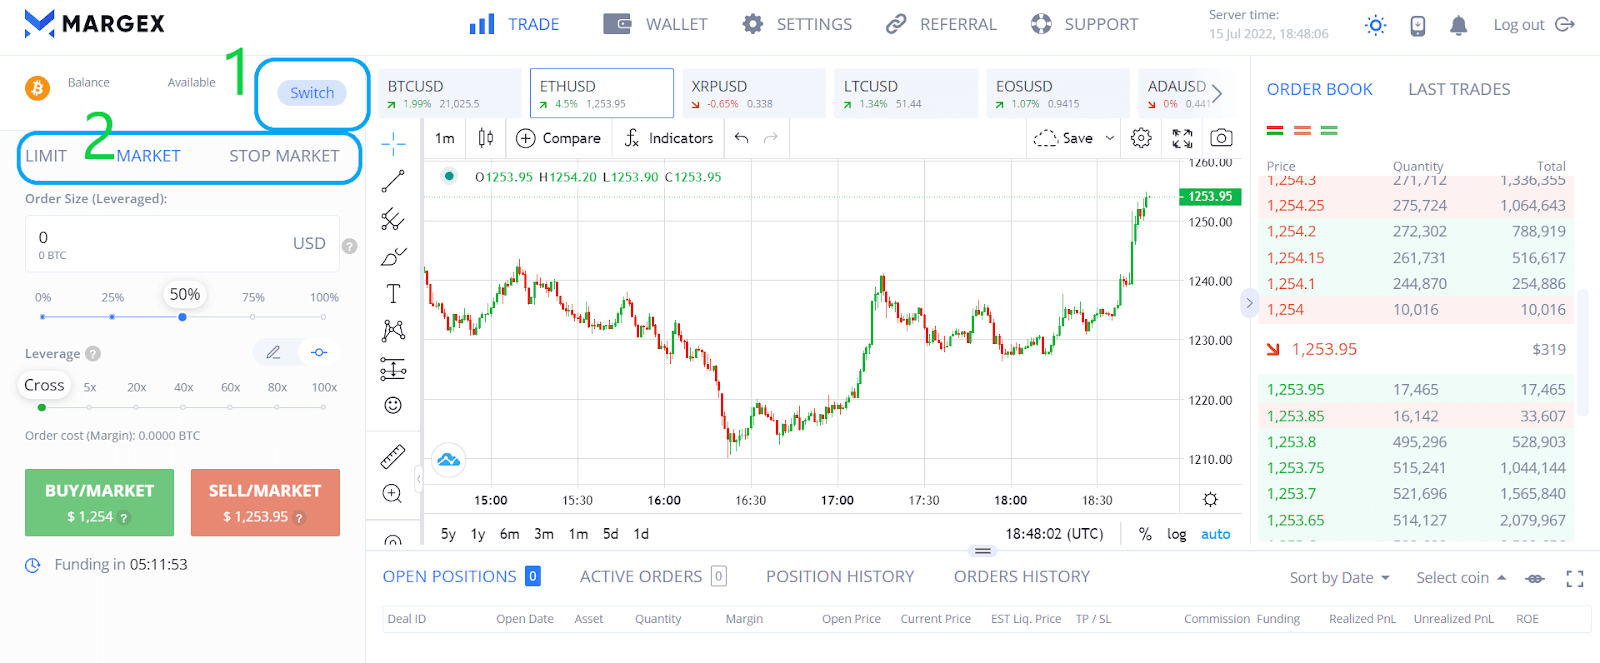
Task: Open the Indicators menu
Action: point(668,138)
